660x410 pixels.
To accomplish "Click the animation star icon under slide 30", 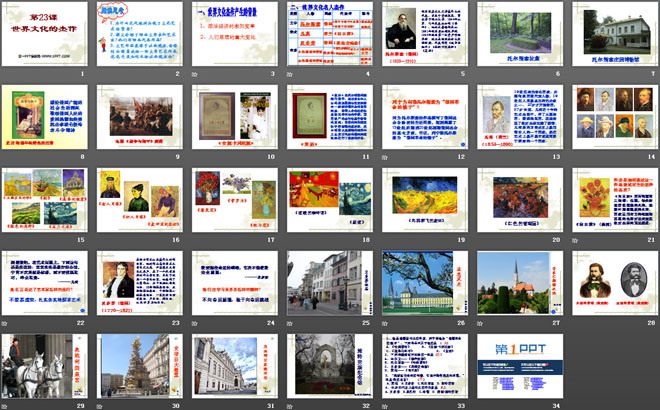I will pos(99,406).
